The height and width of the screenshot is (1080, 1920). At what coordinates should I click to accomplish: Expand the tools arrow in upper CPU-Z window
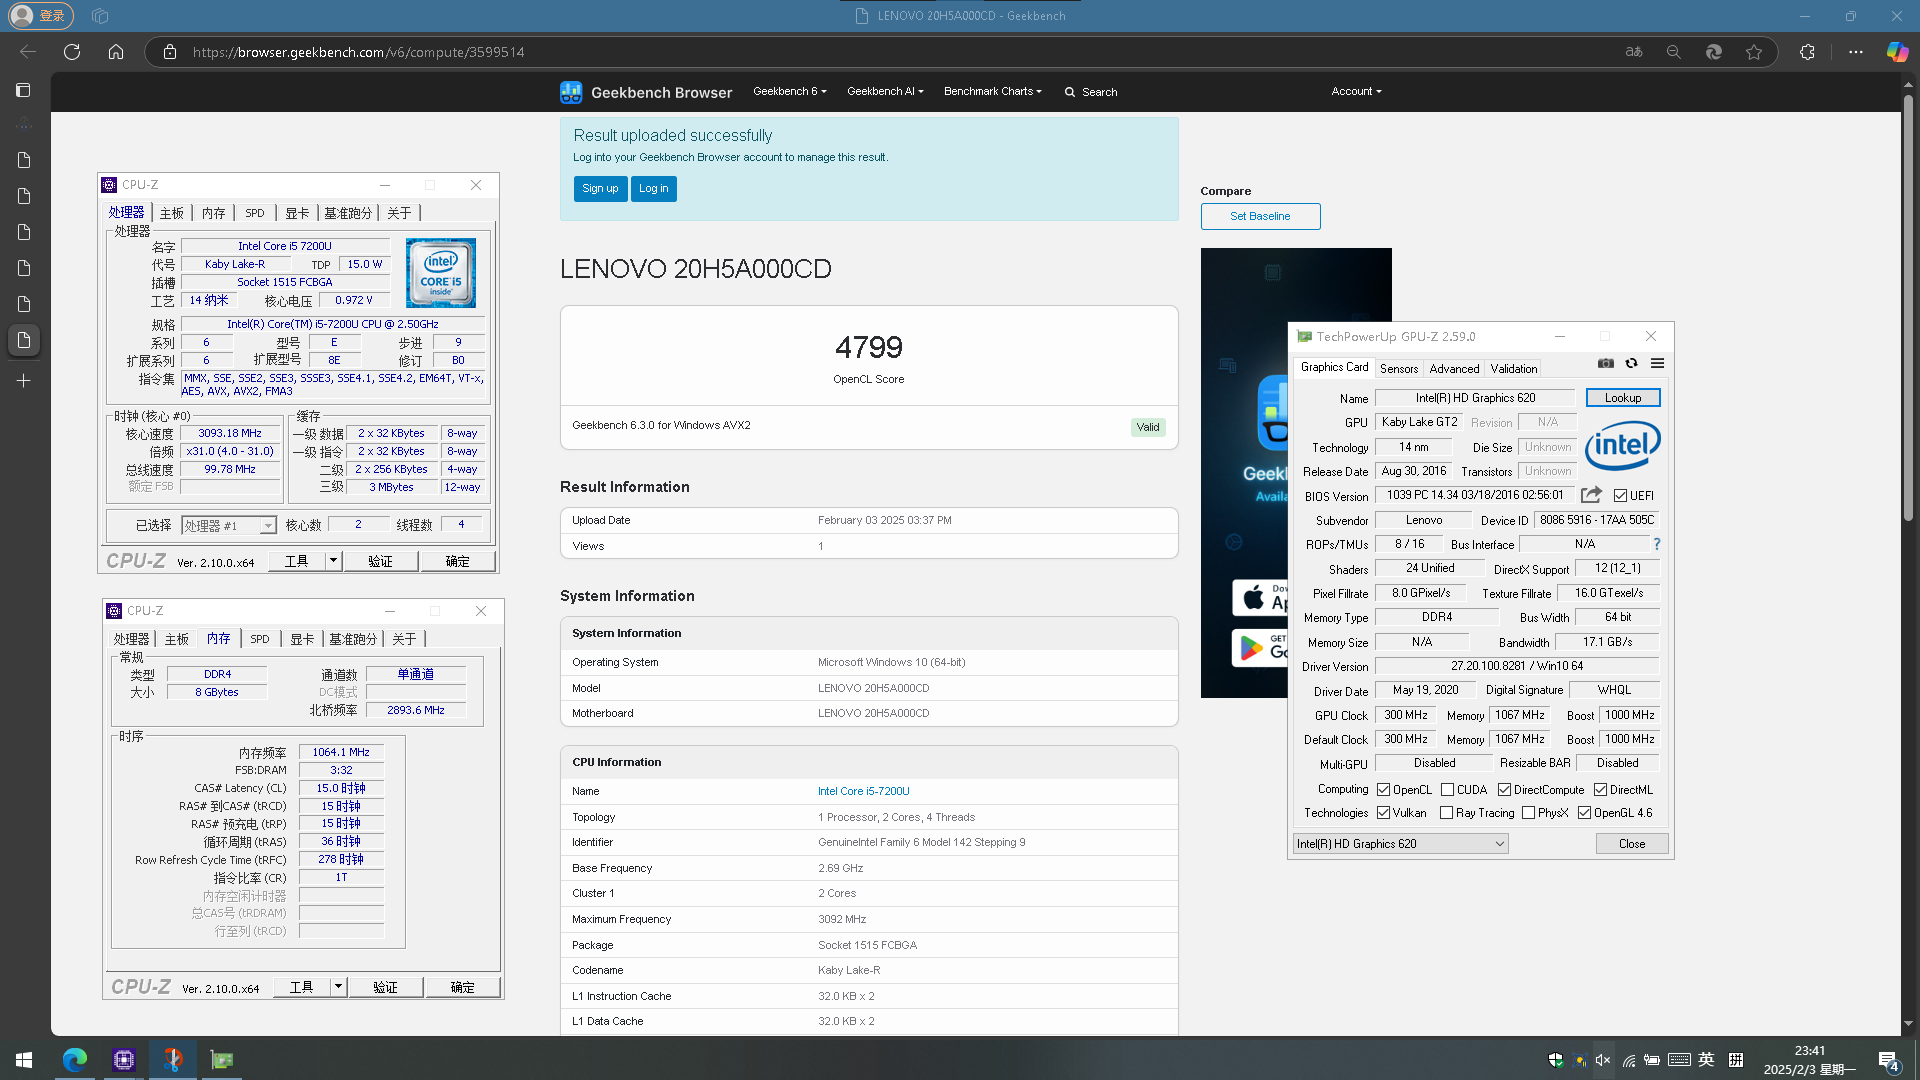point(334,561)
